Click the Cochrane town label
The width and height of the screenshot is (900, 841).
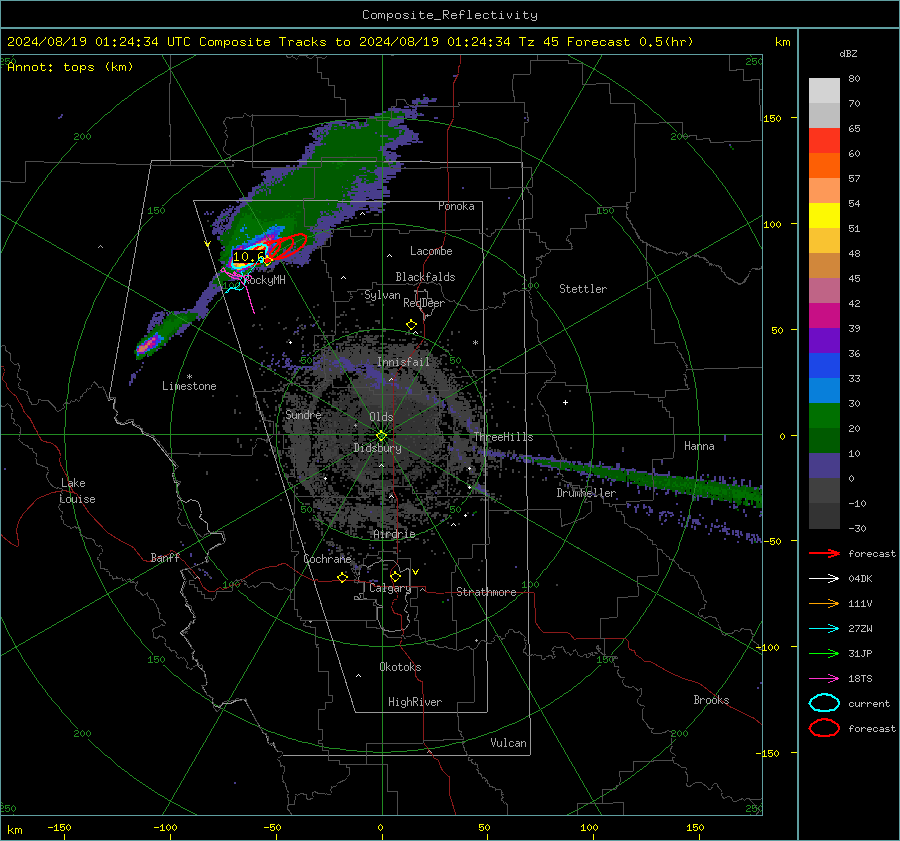tap(327, 559)
